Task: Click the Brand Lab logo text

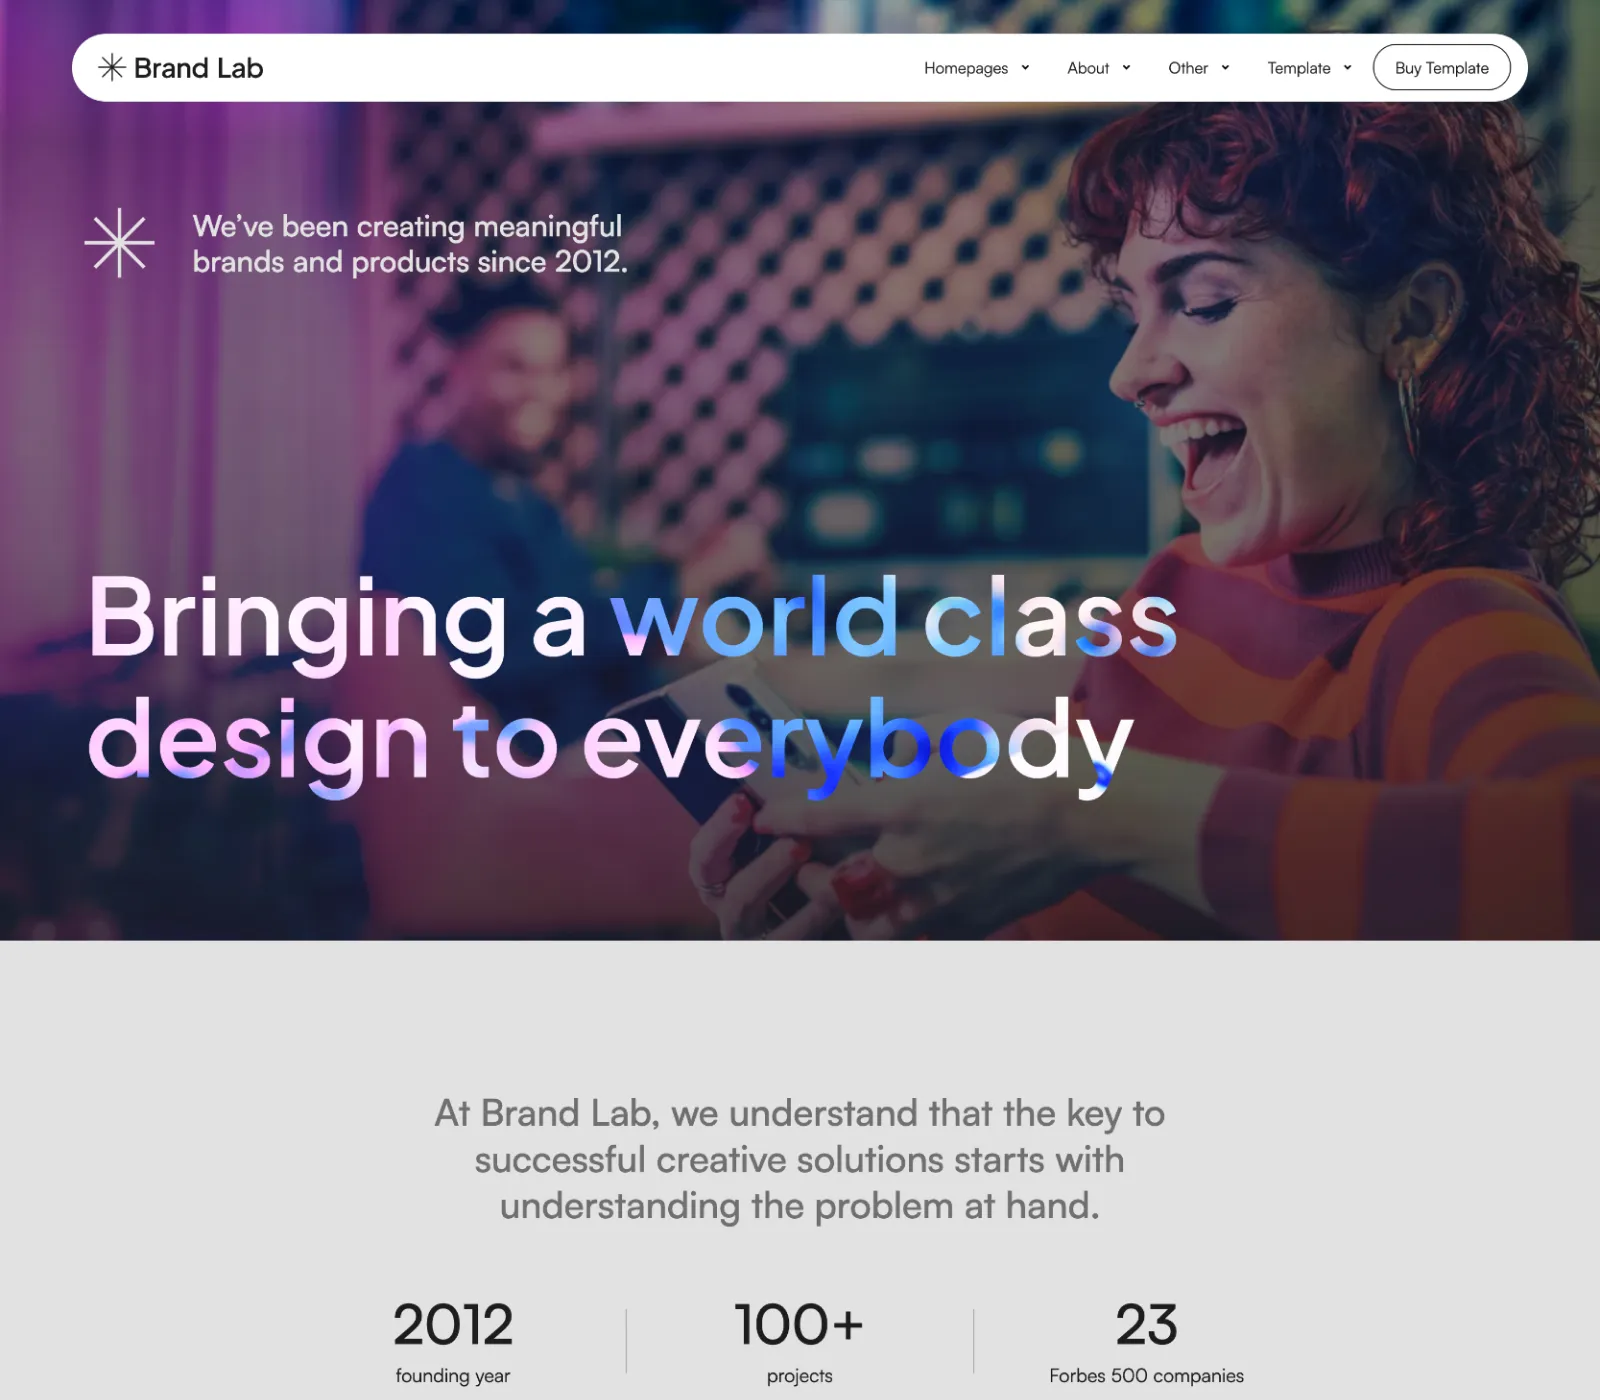Action: pyautogui.click(x=198, y=68)
